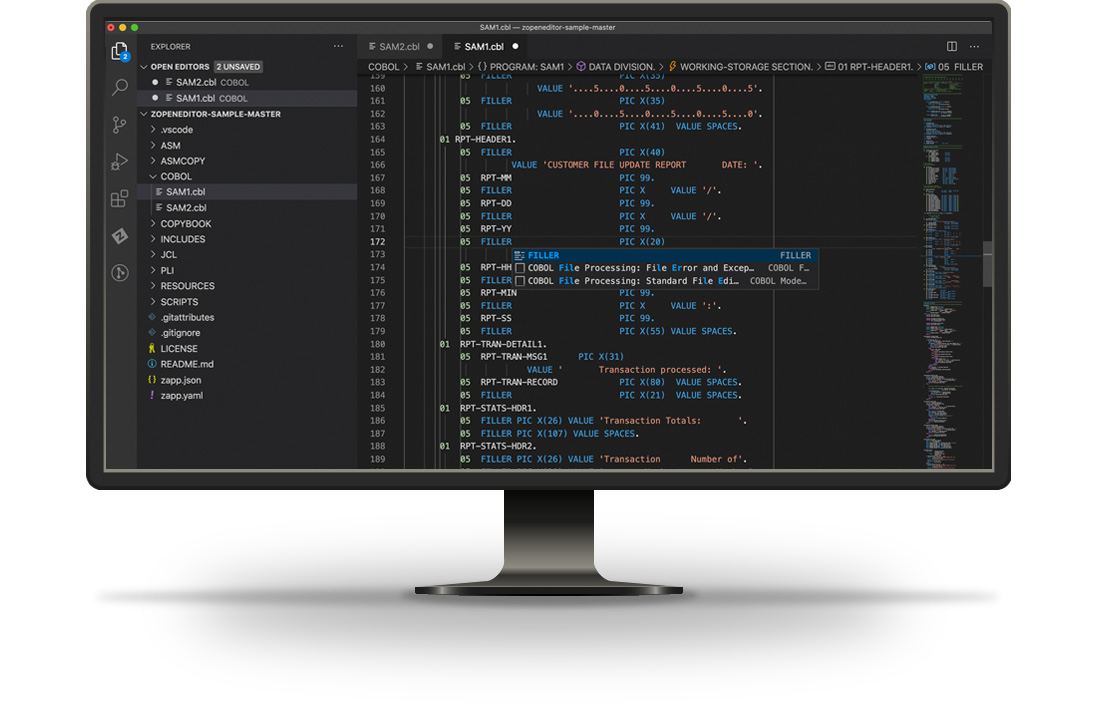Select the FILLER completion suggestion

[x=545, y=255]
